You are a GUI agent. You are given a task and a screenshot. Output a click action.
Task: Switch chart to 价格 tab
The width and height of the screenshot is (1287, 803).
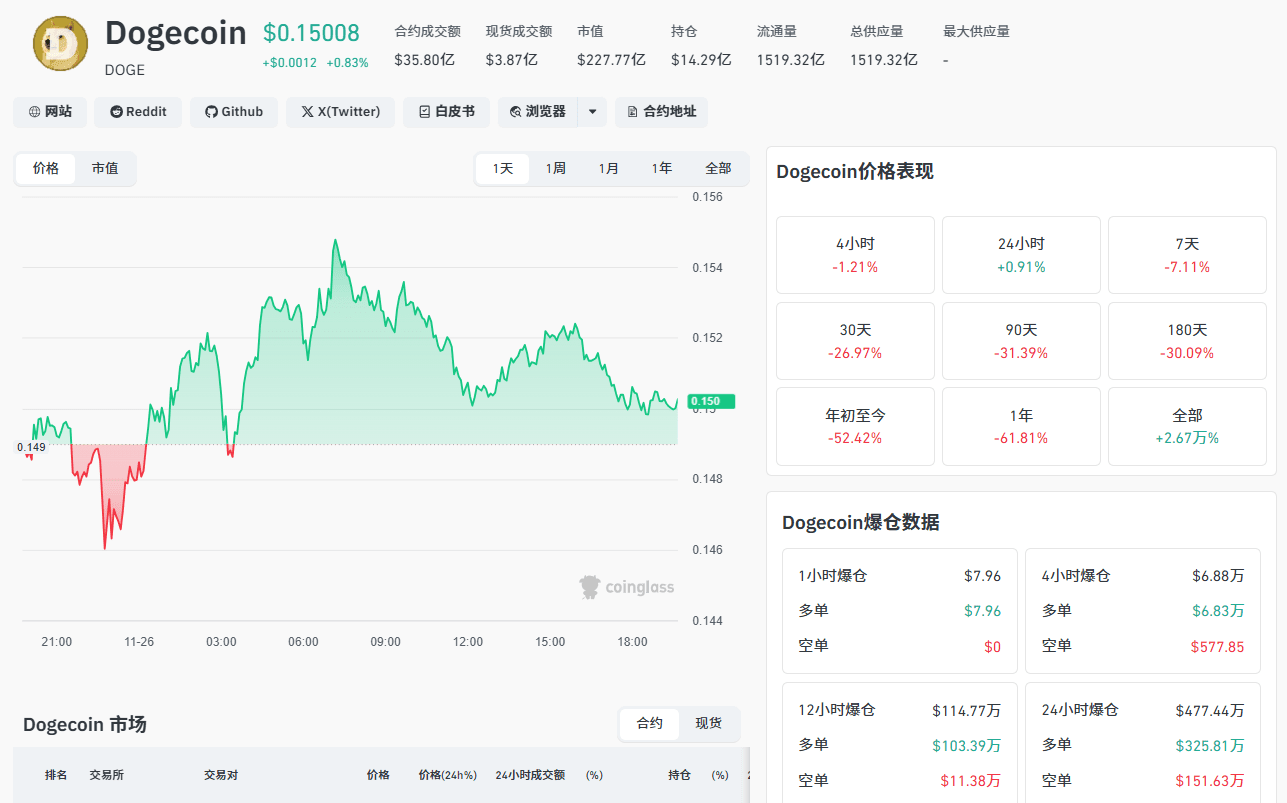pos(46,169)
